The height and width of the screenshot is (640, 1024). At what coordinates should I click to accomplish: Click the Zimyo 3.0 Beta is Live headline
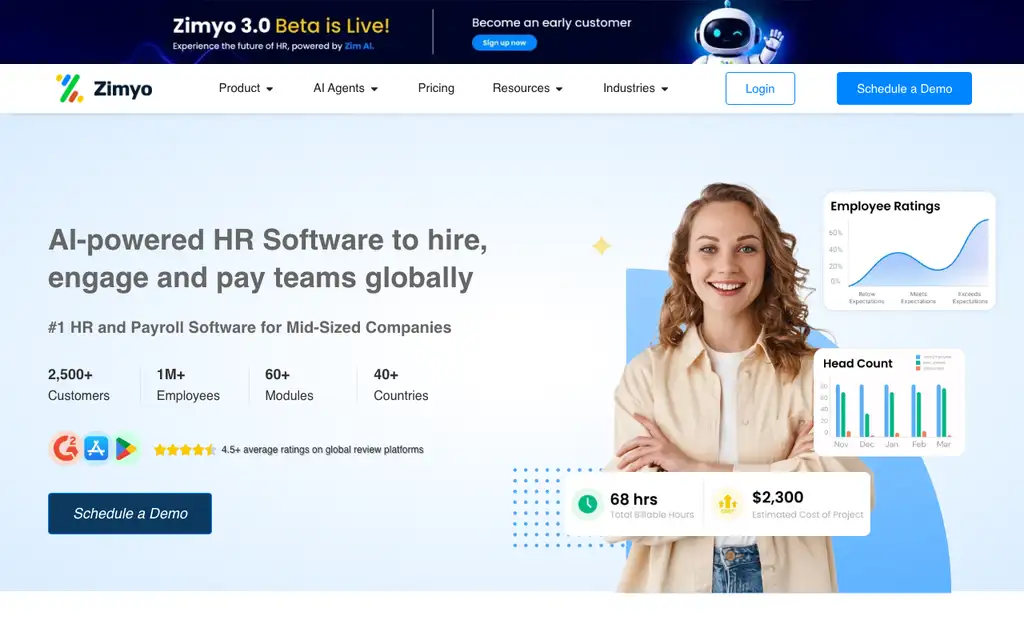pyautogui.click(x=281, y=25)
